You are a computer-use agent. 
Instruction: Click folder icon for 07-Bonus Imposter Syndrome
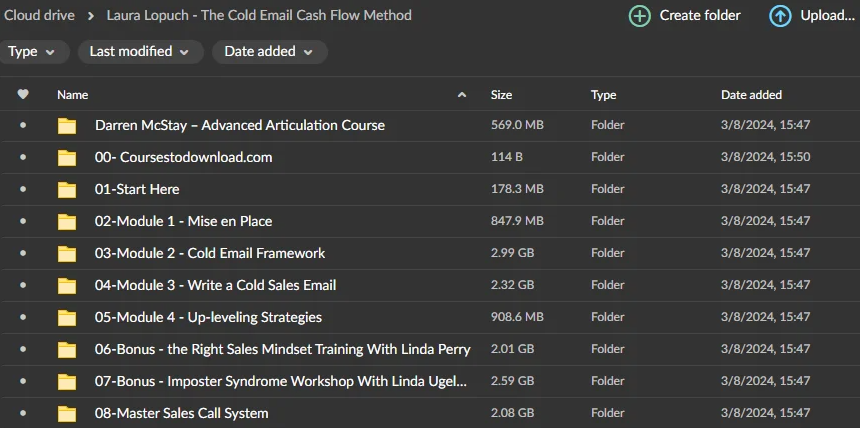[x=67, y=381]
